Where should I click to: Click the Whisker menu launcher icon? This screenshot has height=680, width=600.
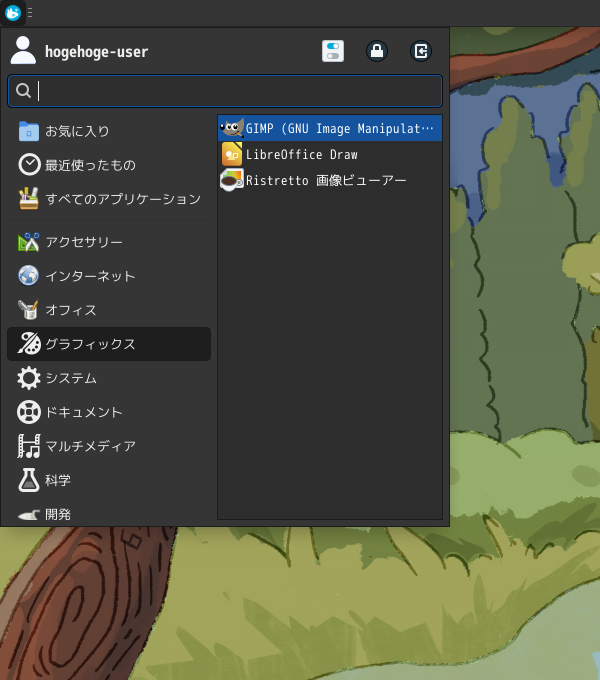13,13
